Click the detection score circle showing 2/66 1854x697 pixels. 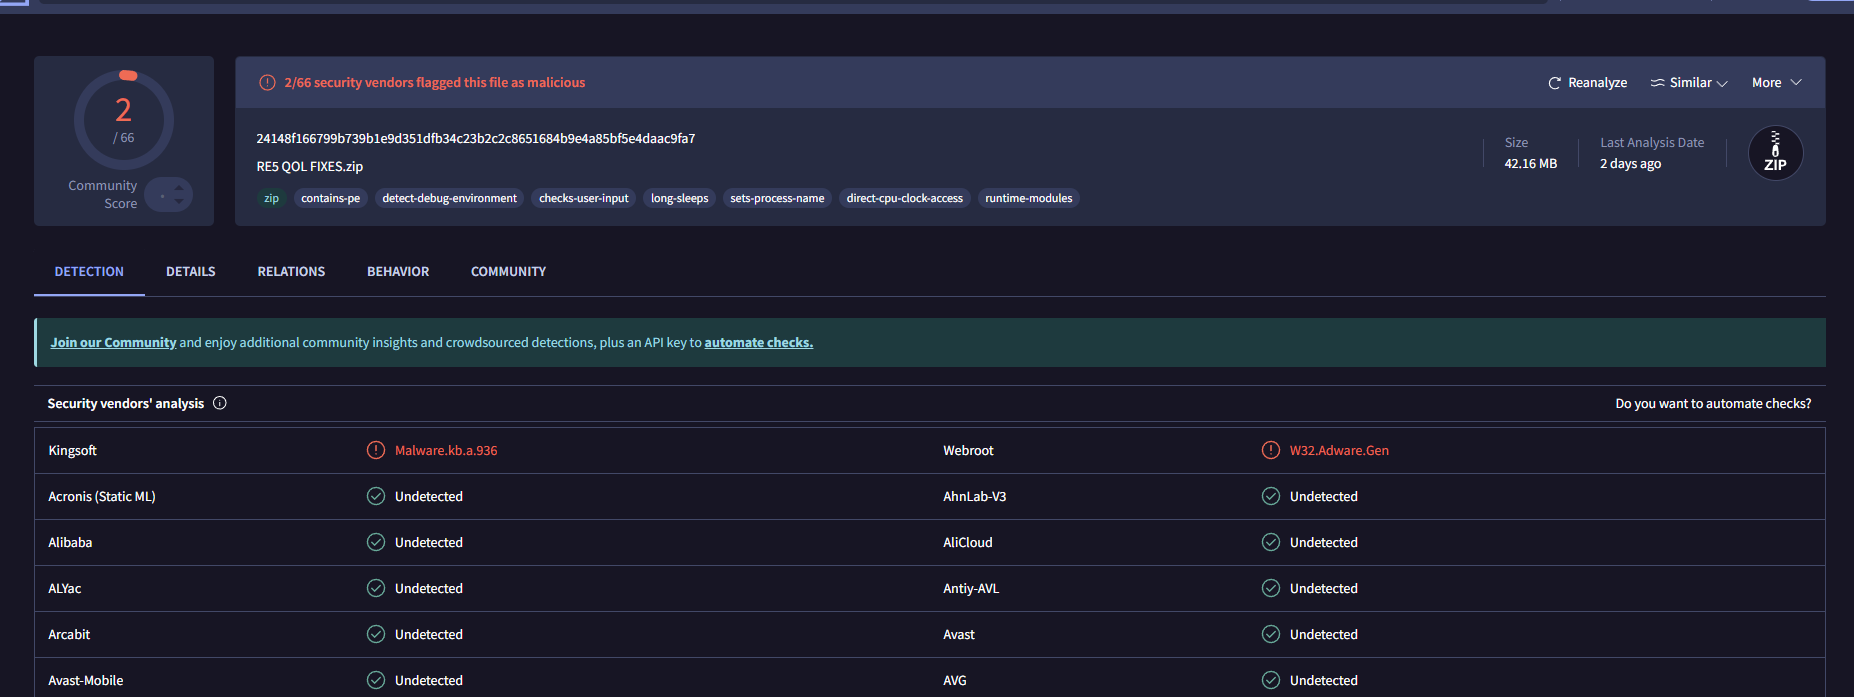click(124, 120)
